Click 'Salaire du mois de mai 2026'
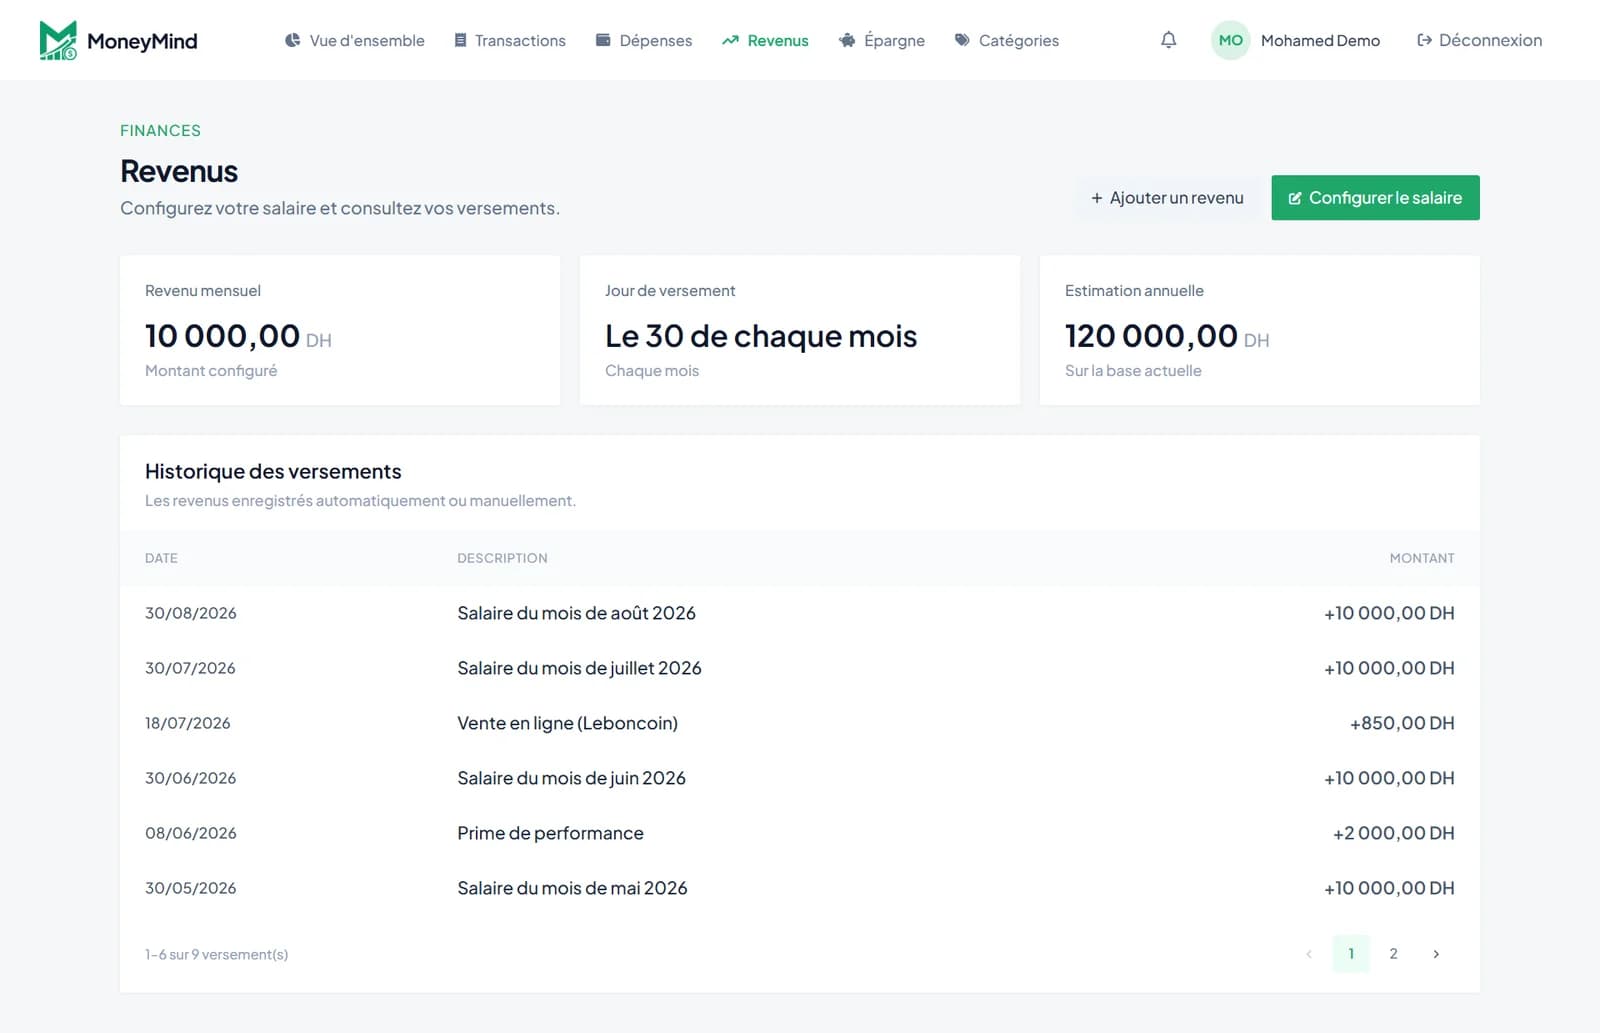The image size is (1600, 1033). point(572,888)
